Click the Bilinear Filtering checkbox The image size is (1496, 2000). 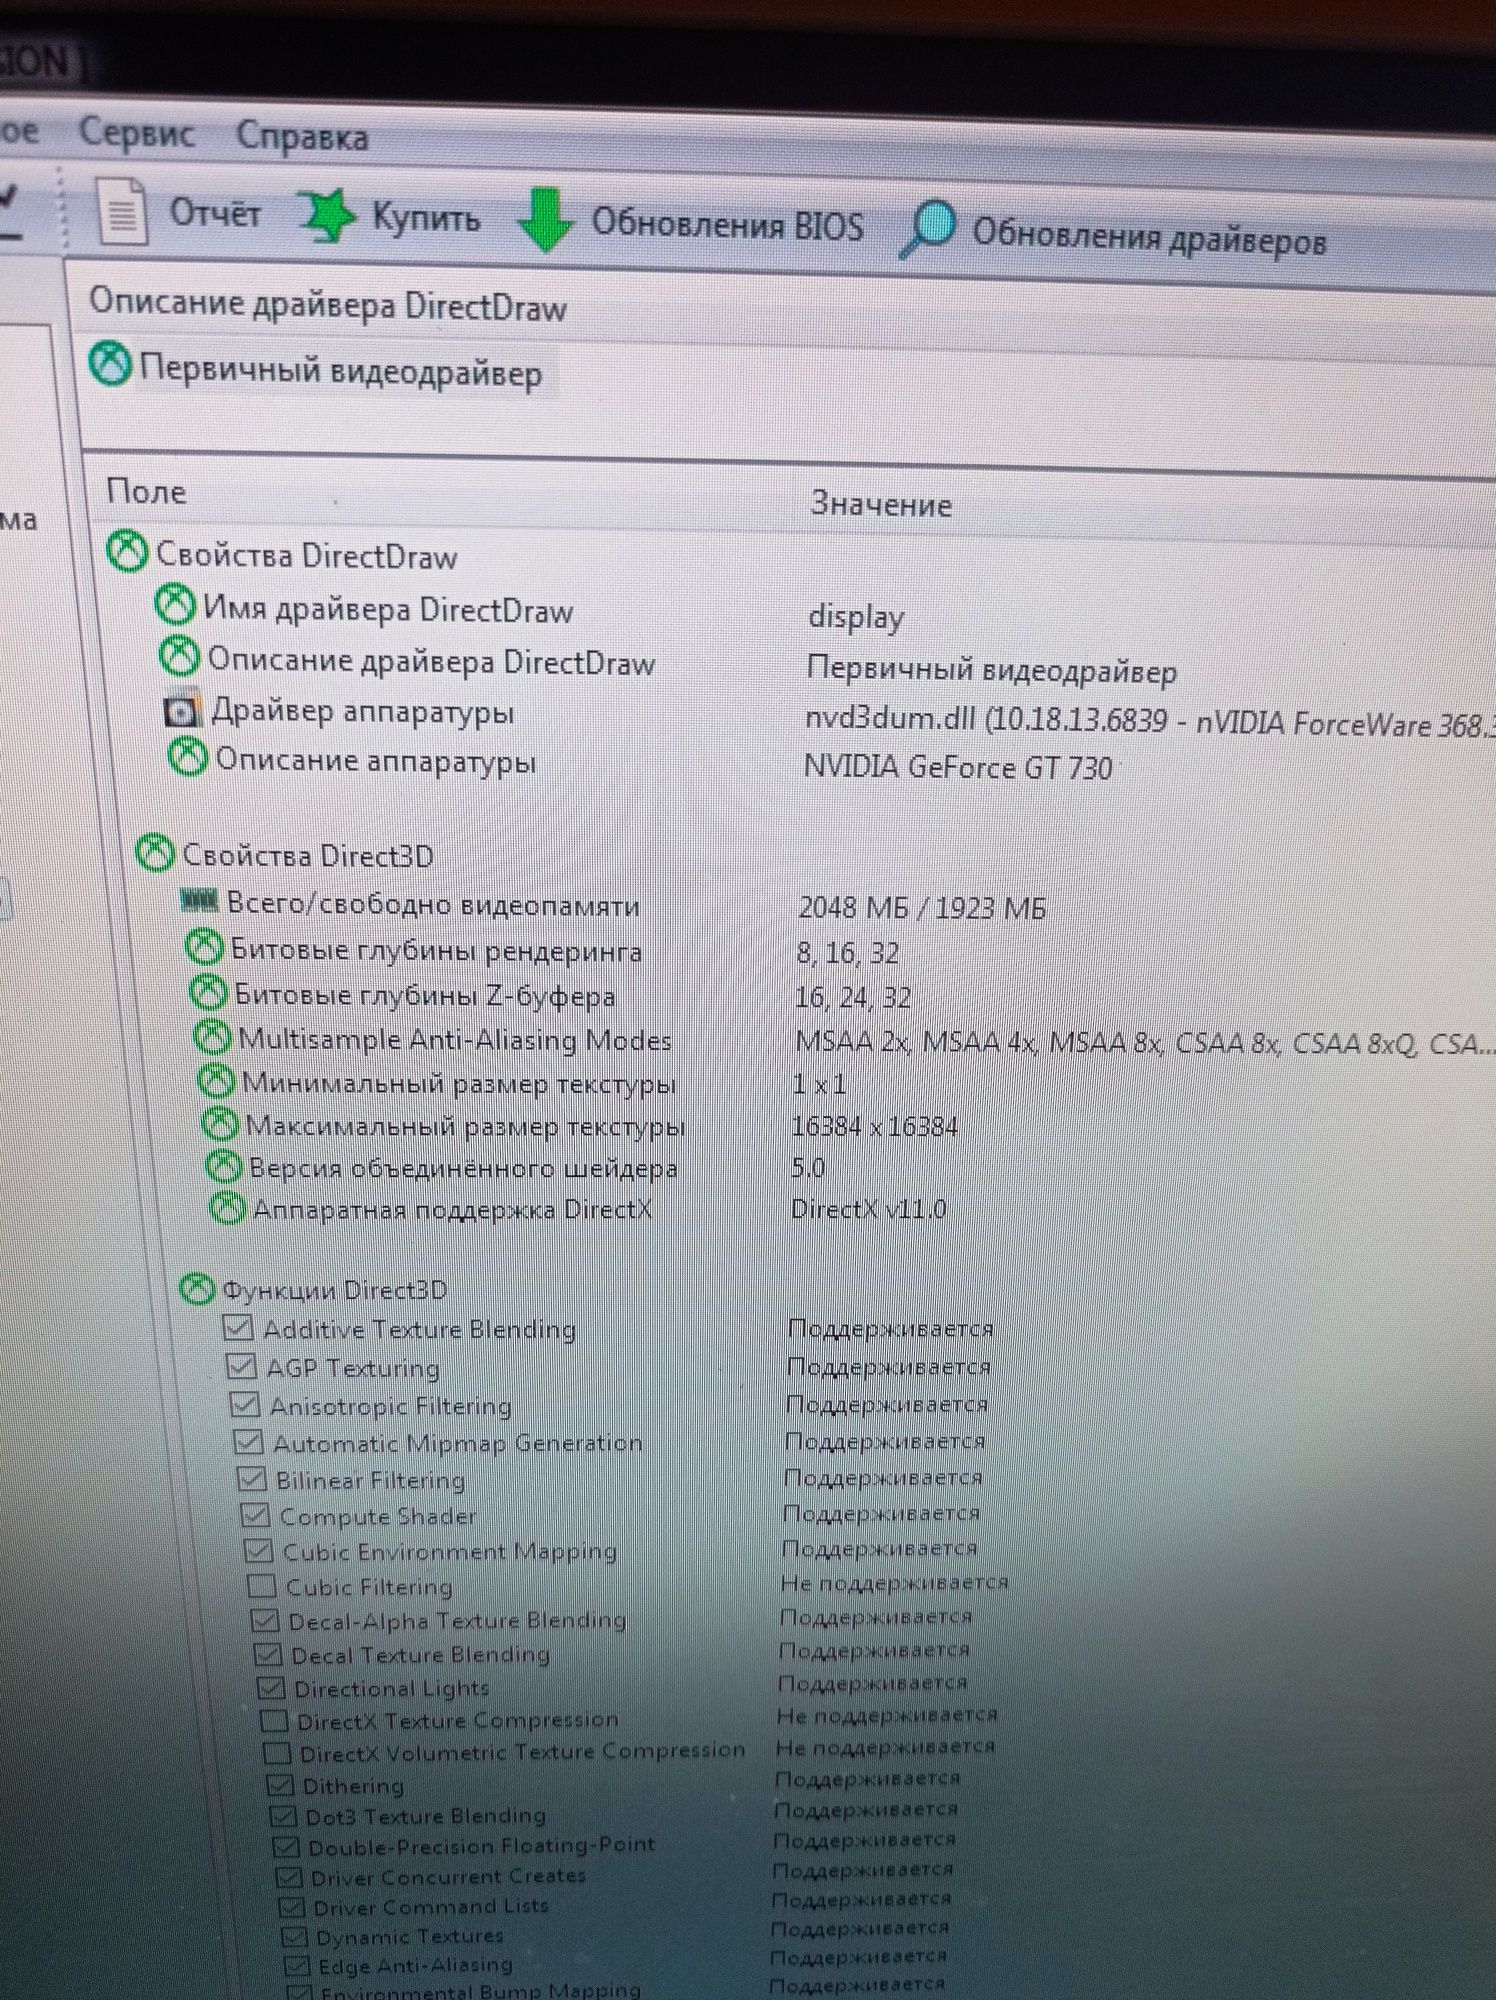pyautogui.click(x=252, y=1478)
